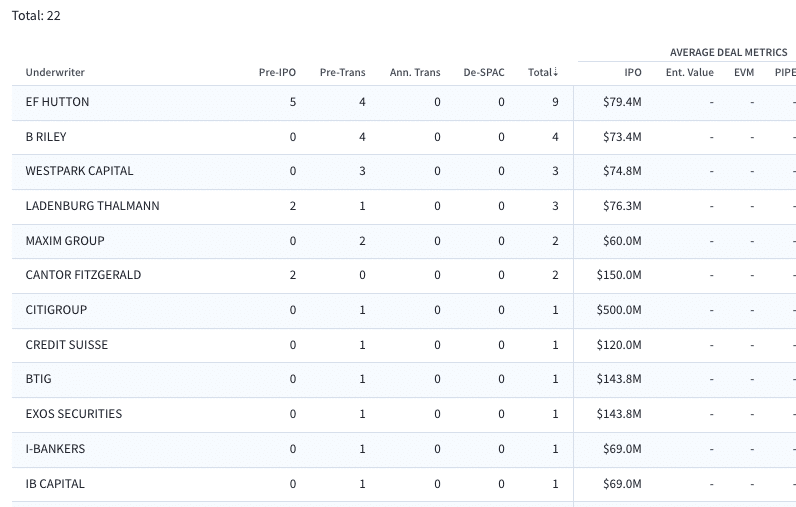Sort by Ann. Trans column header

415,72
